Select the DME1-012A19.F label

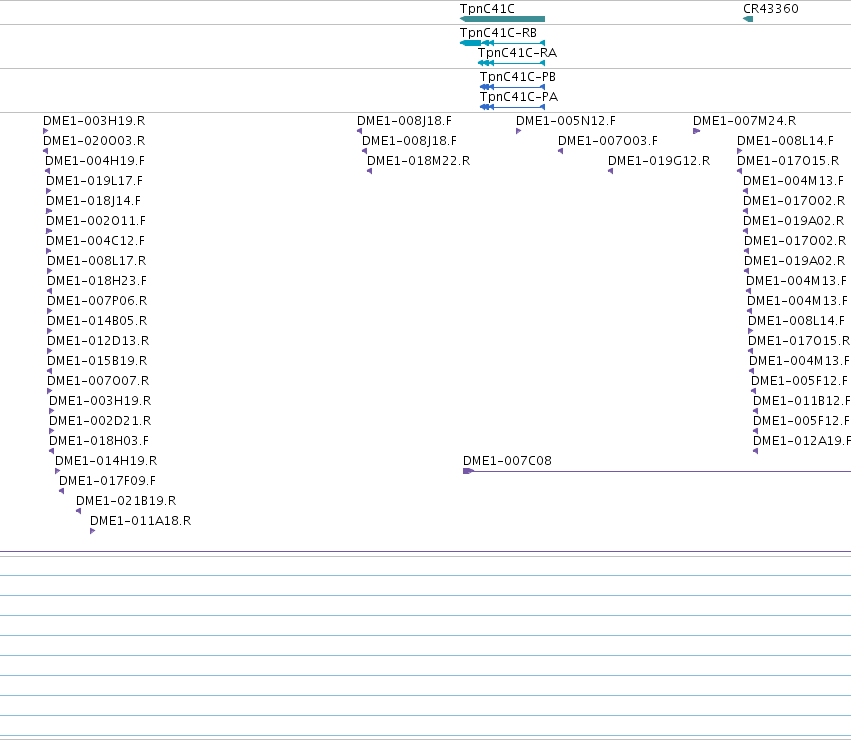coord(802,441)
